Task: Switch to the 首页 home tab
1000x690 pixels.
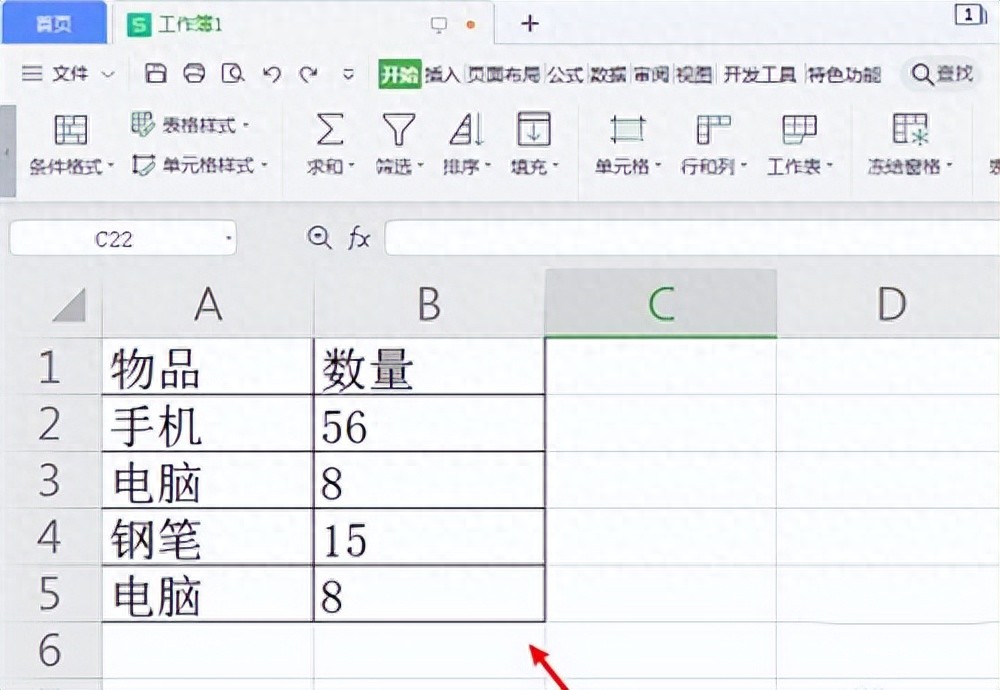Action: pyautogui.click(x=54, y=23)
